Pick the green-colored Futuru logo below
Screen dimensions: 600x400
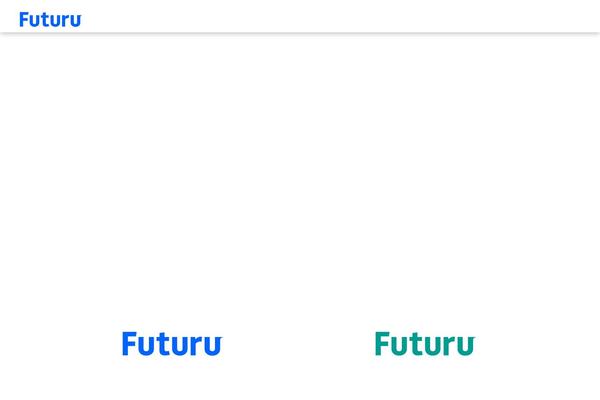tap(425, 343)
